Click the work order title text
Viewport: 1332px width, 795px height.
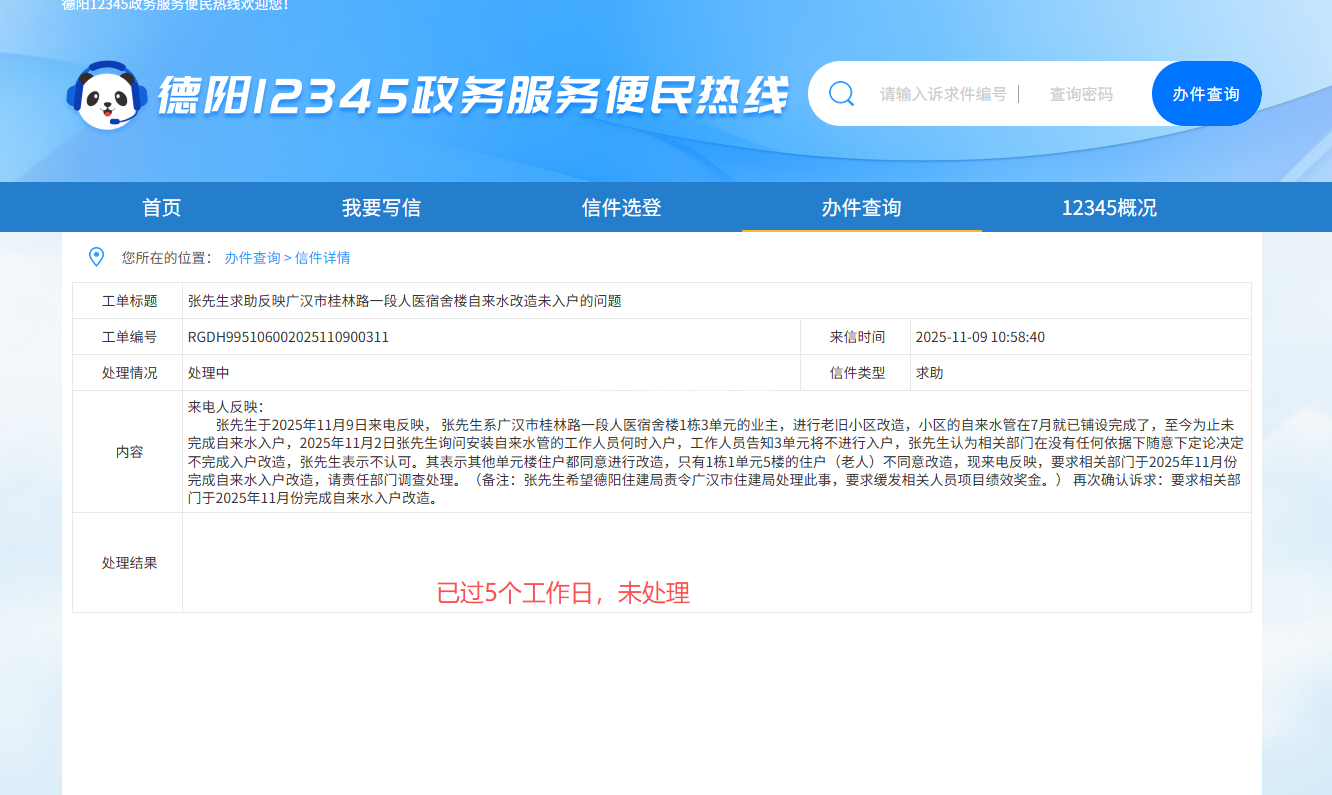(404, 301)
